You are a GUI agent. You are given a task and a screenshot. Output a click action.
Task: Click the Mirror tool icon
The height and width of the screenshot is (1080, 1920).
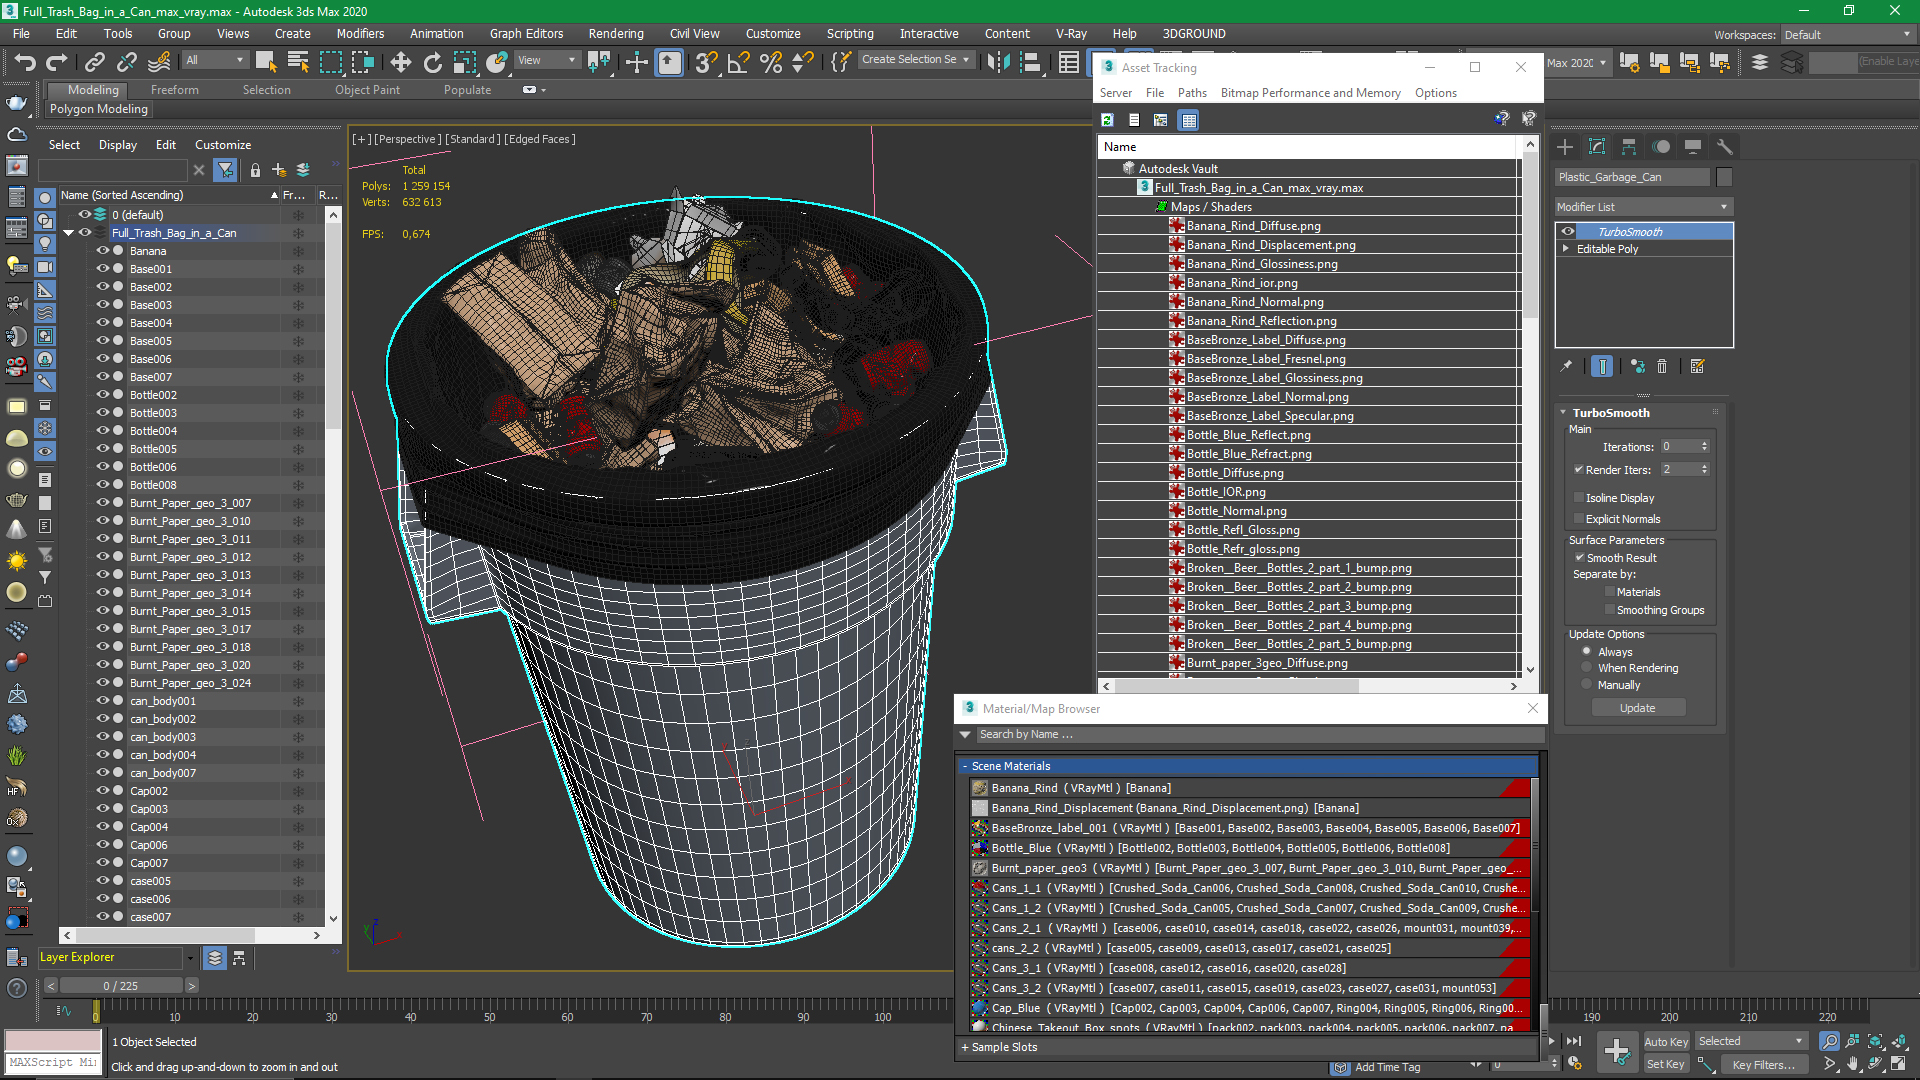click(x=998, y=62)
